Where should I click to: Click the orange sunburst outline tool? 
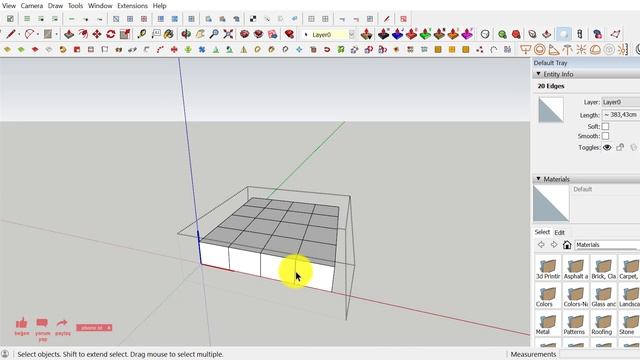[x=581, y=50]
